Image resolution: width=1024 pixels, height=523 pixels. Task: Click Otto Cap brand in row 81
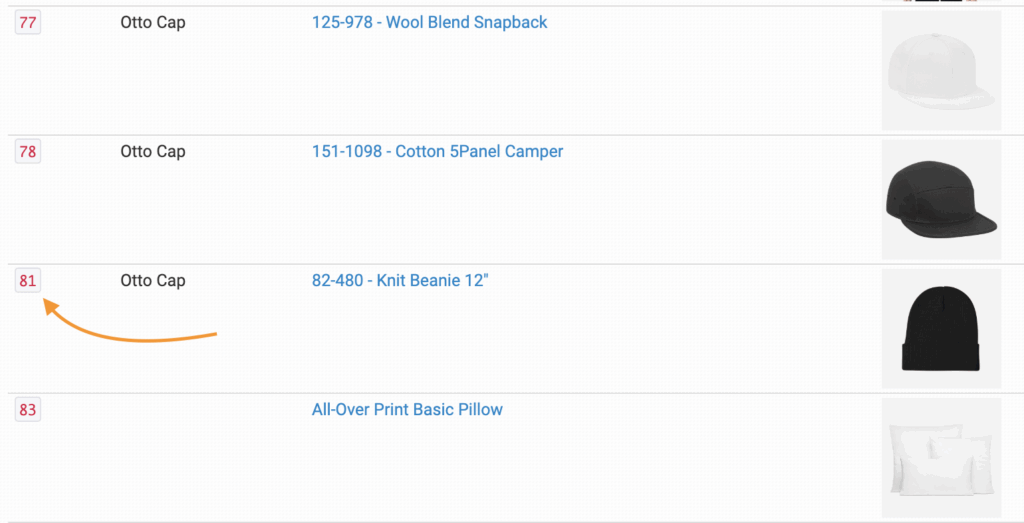point(153,280)
